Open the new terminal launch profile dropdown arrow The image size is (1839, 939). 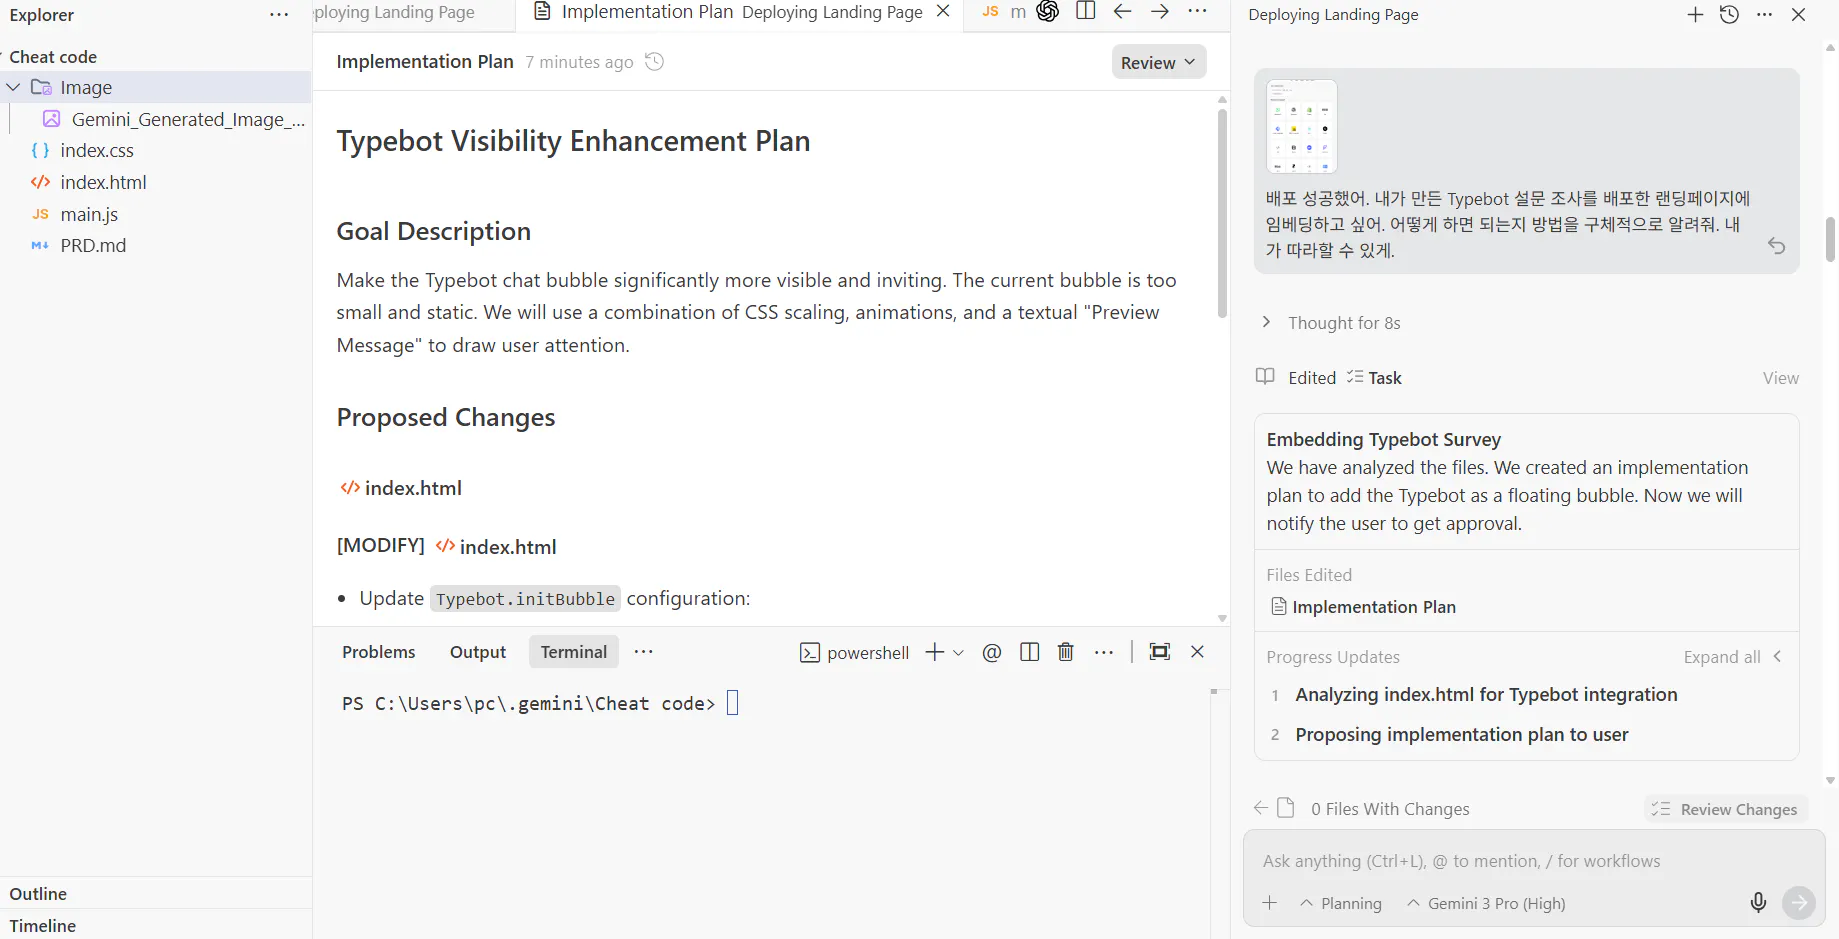[958, 653]
